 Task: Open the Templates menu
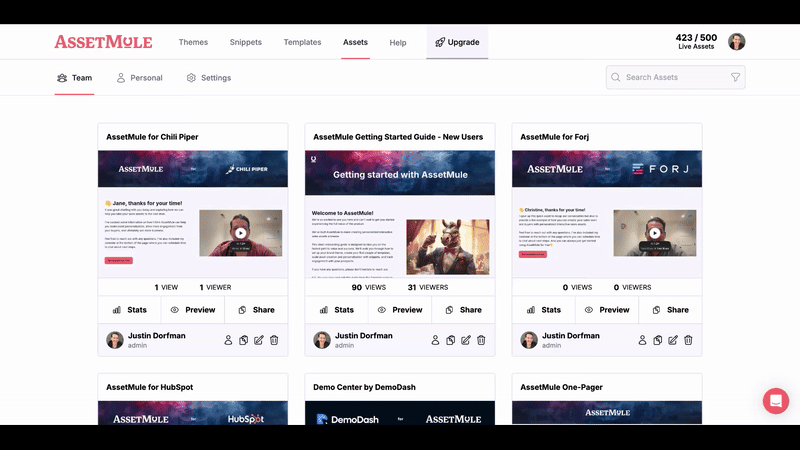[x=303, y=42]
